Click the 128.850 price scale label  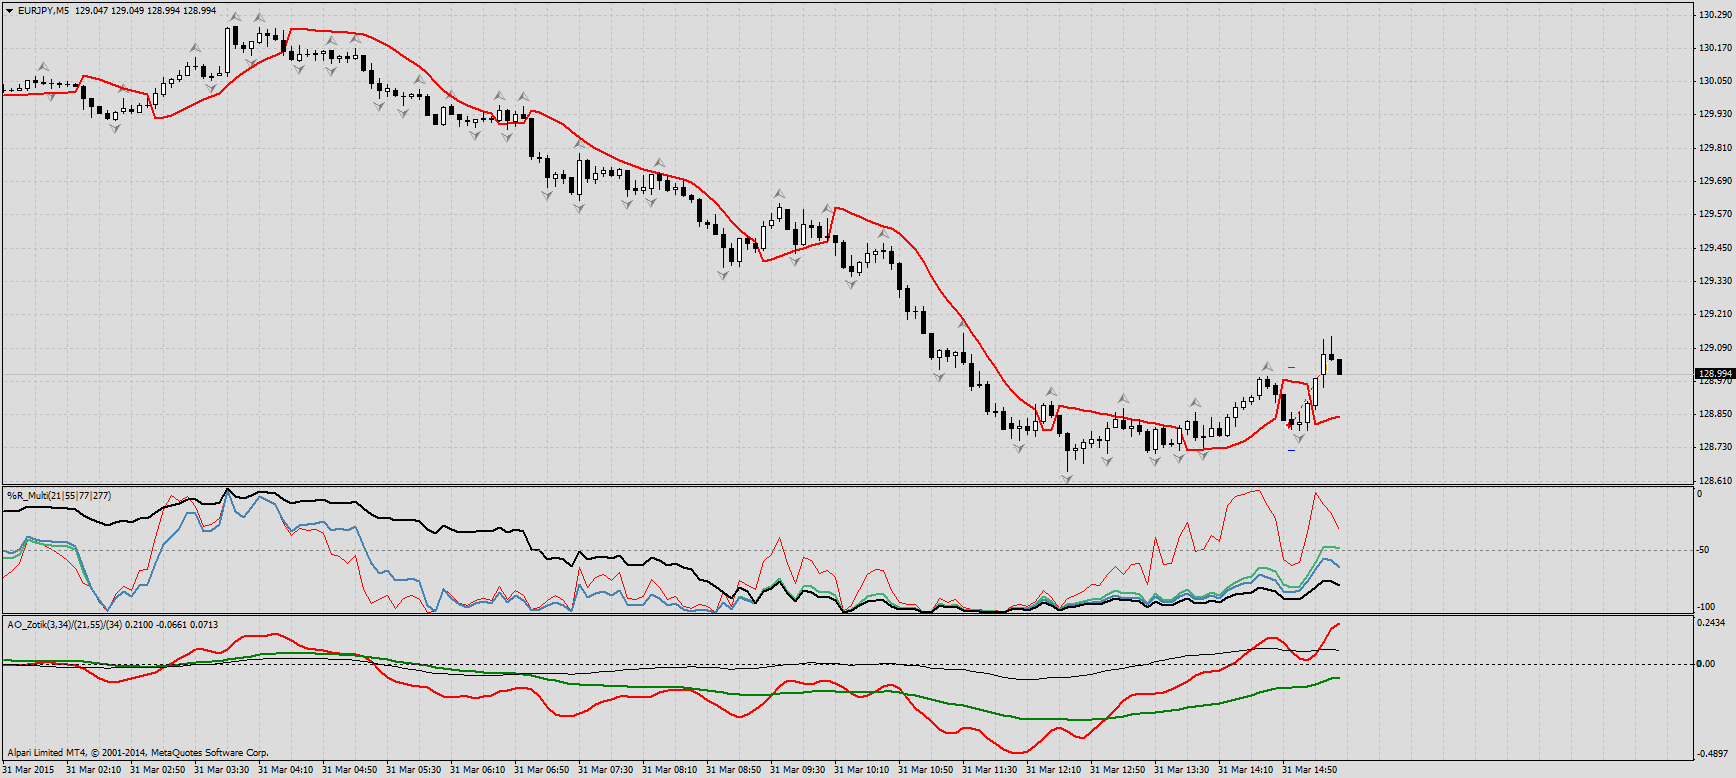coord(1715,414)
